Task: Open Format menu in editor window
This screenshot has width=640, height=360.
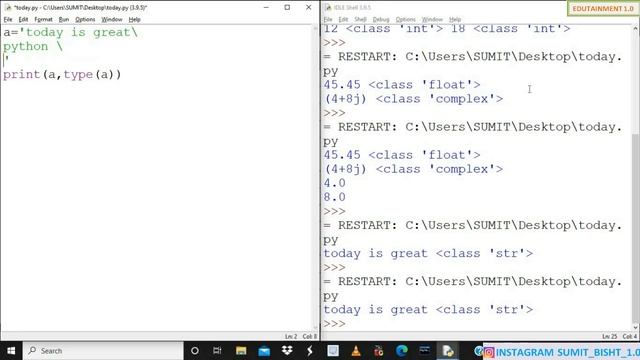Action: pos(43,19)
